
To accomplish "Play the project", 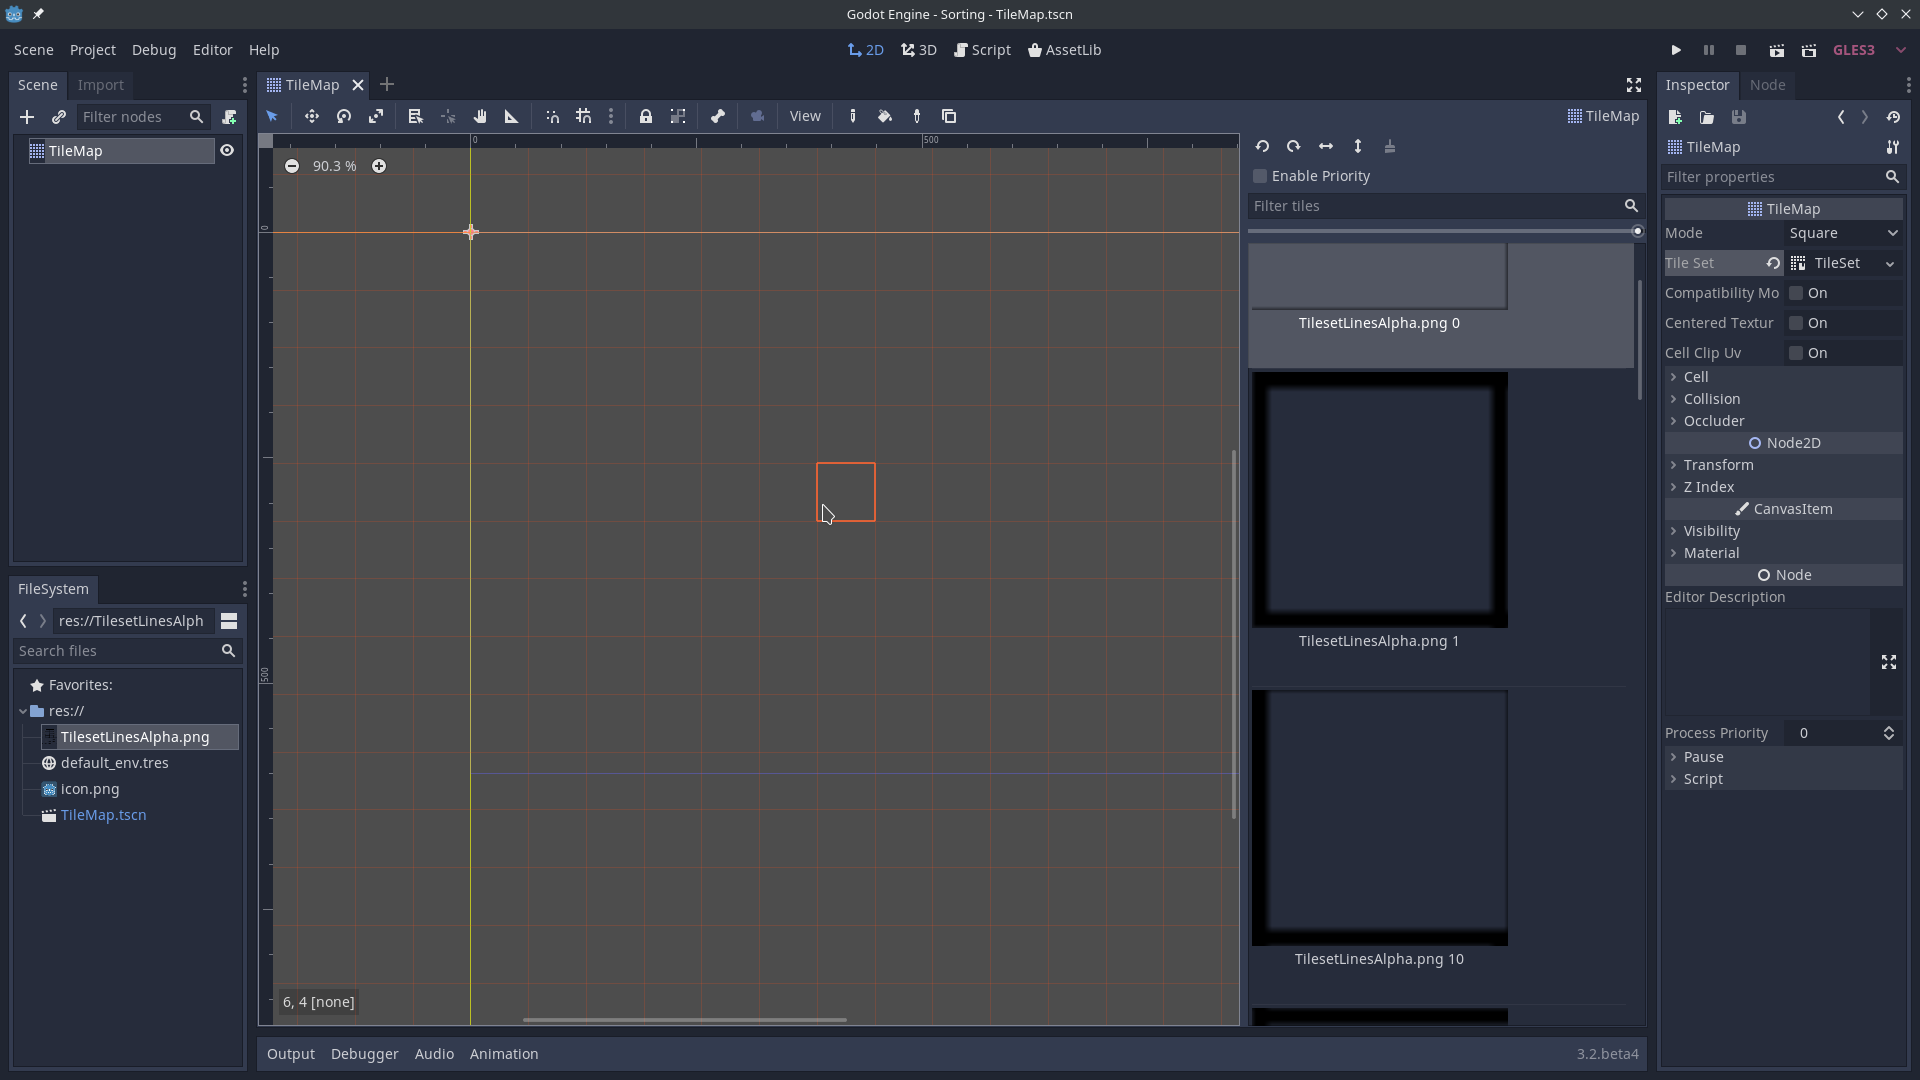I will 1676,50.
